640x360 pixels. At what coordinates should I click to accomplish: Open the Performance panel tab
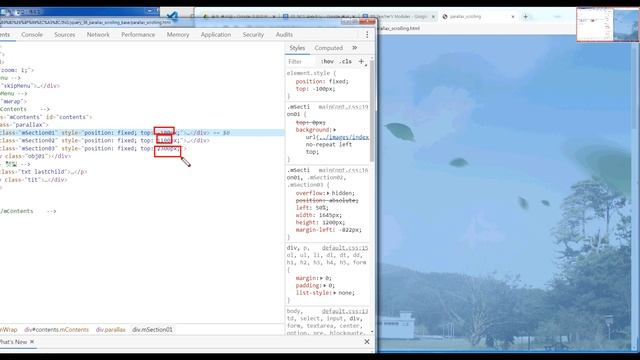coord(138,35)
